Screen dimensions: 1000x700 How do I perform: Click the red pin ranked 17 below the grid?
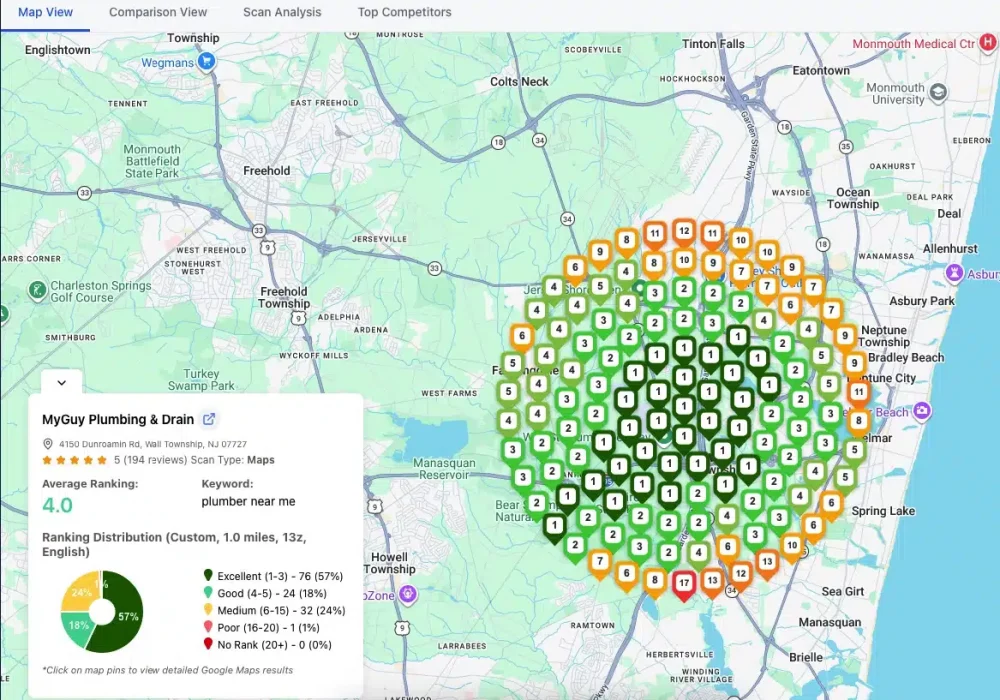684,582
